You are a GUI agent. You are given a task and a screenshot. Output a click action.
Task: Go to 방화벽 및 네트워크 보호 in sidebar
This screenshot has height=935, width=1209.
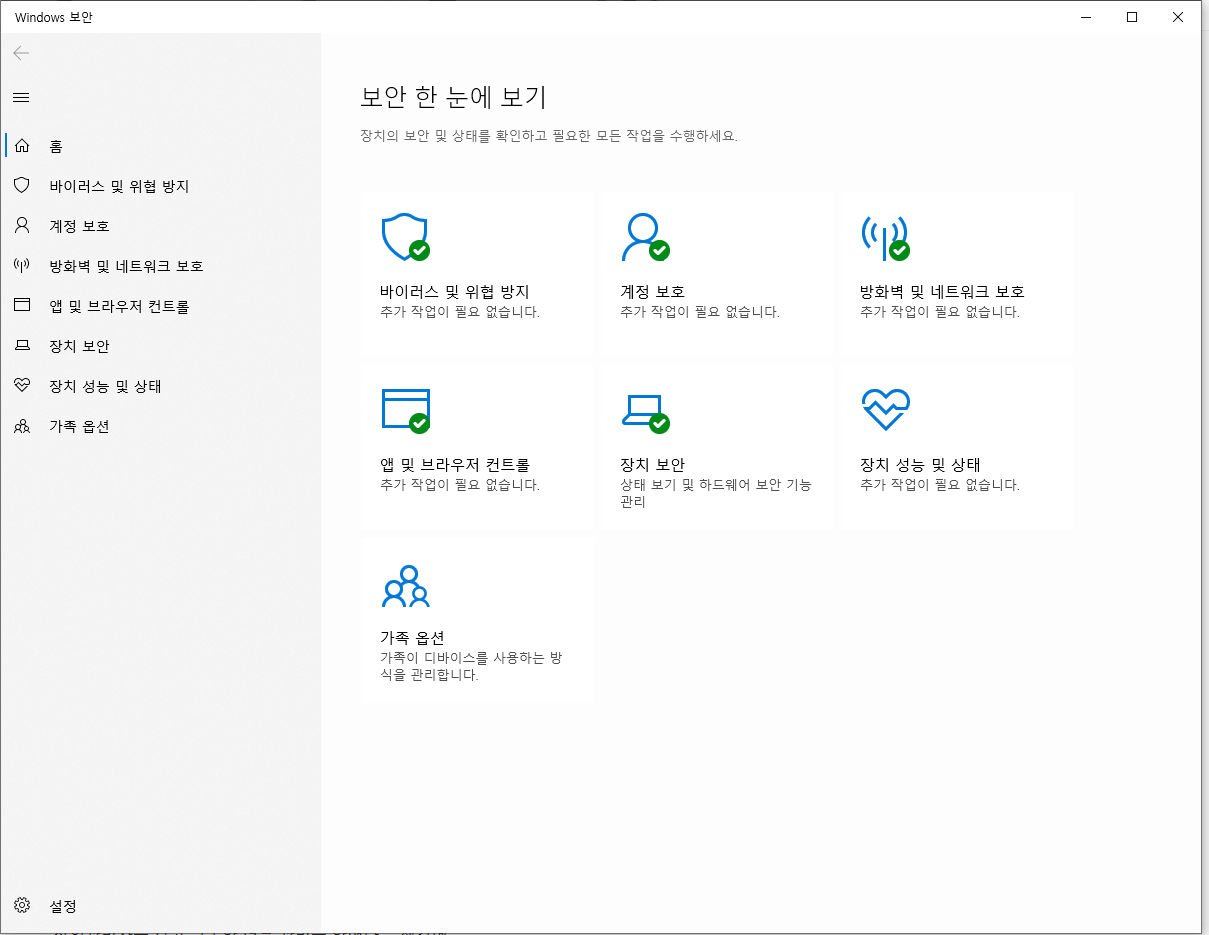160,266
